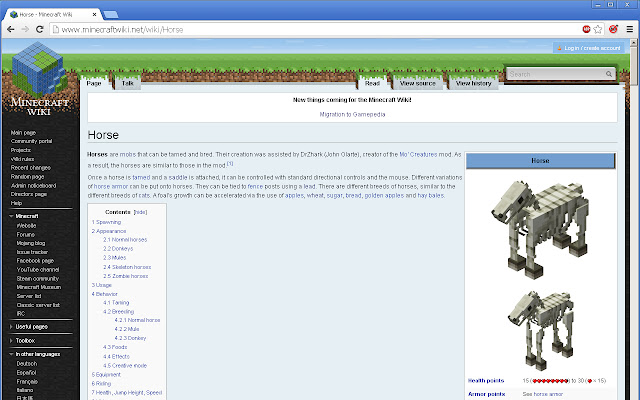Jump to 4.1 Taming section
640x400 pixels.
click(116, 302)
